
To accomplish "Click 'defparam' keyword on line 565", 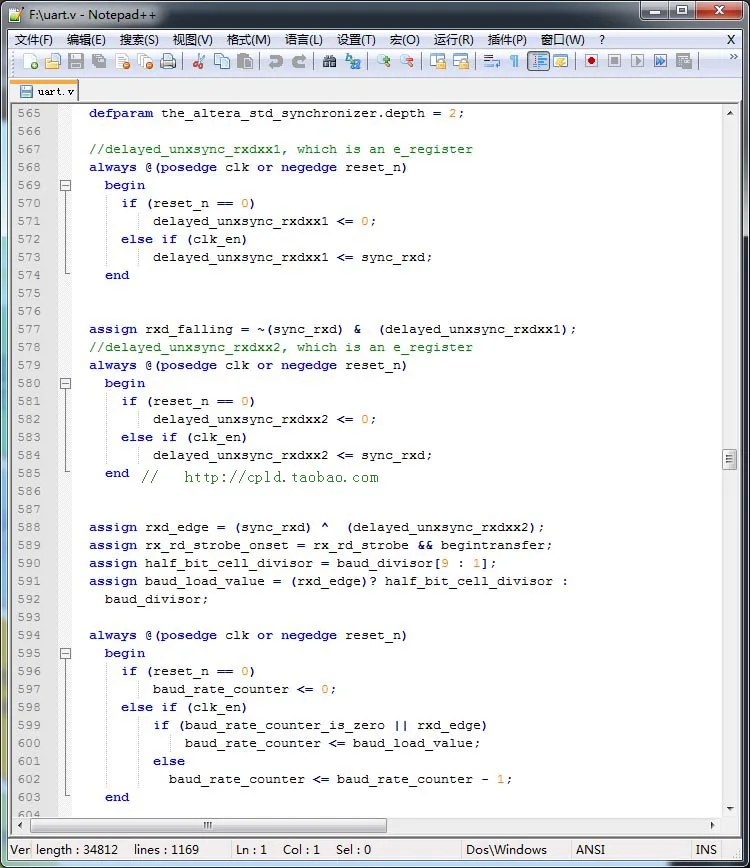I will 121,113.
